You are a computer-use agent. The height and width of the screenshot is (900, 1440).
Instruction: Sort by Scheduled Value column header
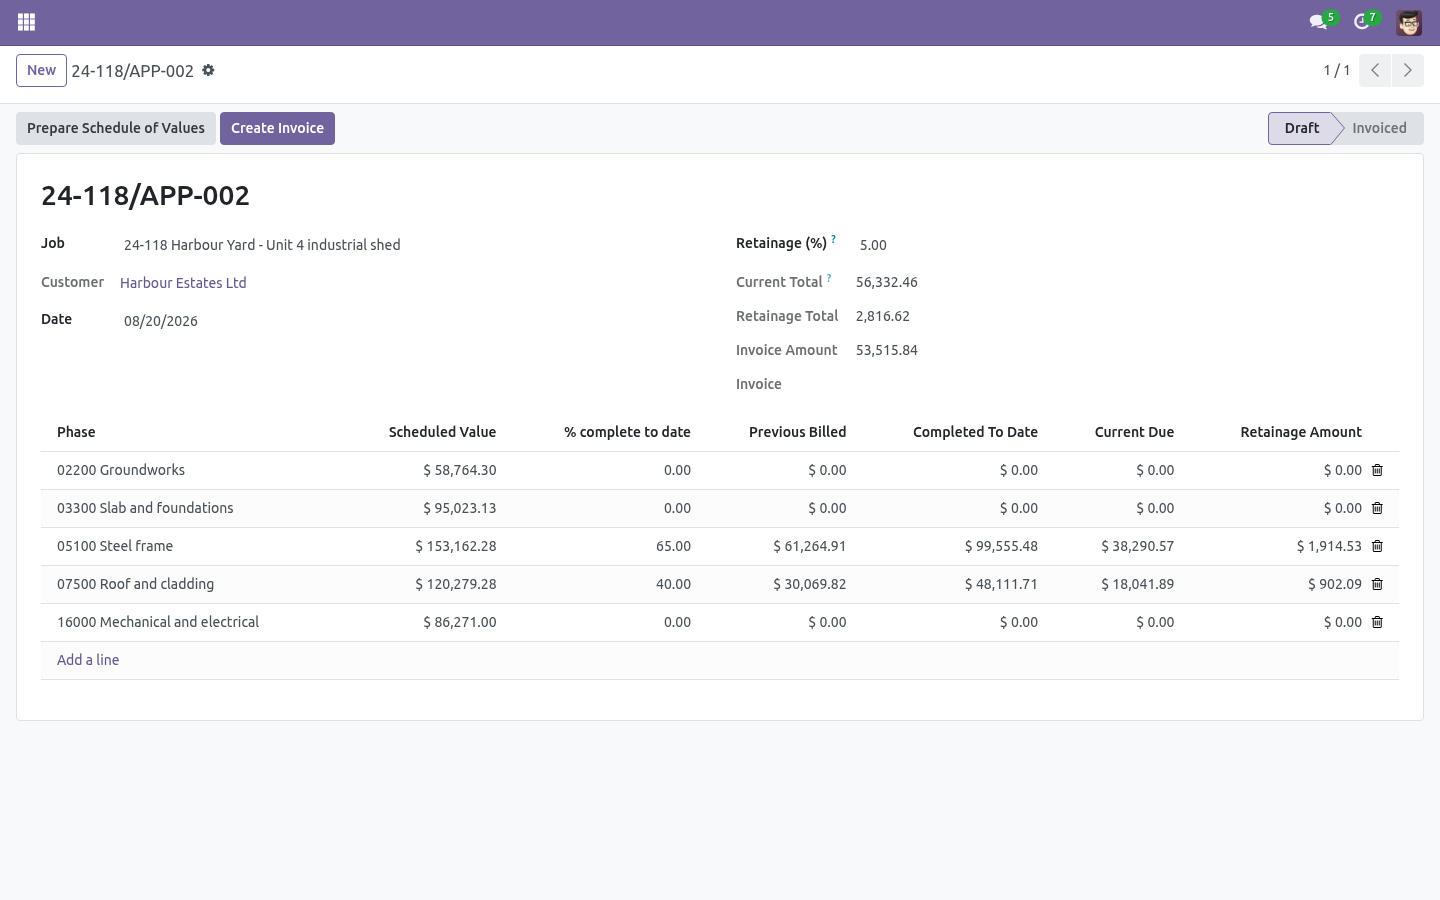[442, 432]
